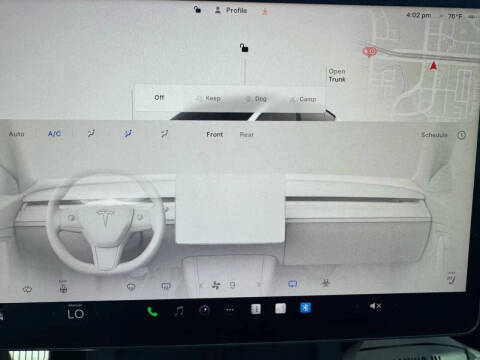Tap the 4:02 pm clock readout
Viewport: 480px width, 360px height.
419,15
